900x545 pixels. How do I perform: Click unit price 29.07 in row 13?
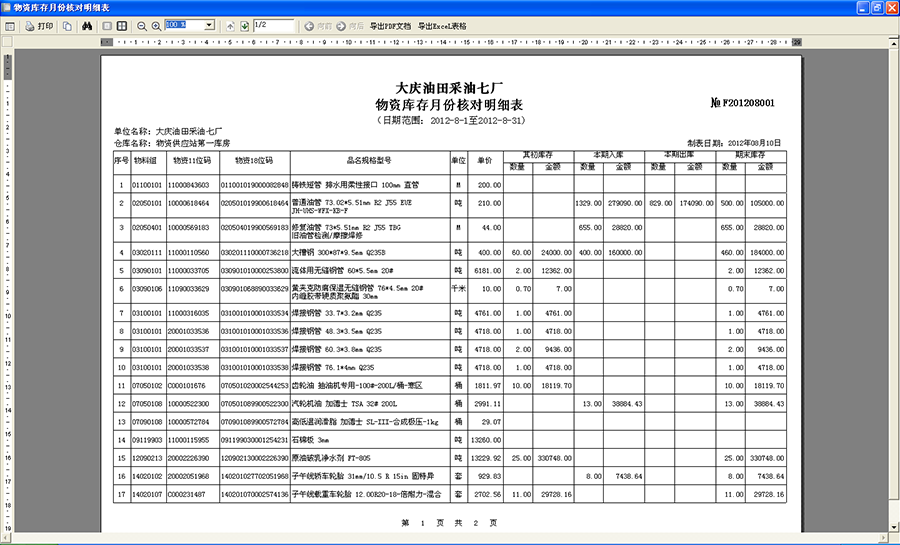coord(491,422)
